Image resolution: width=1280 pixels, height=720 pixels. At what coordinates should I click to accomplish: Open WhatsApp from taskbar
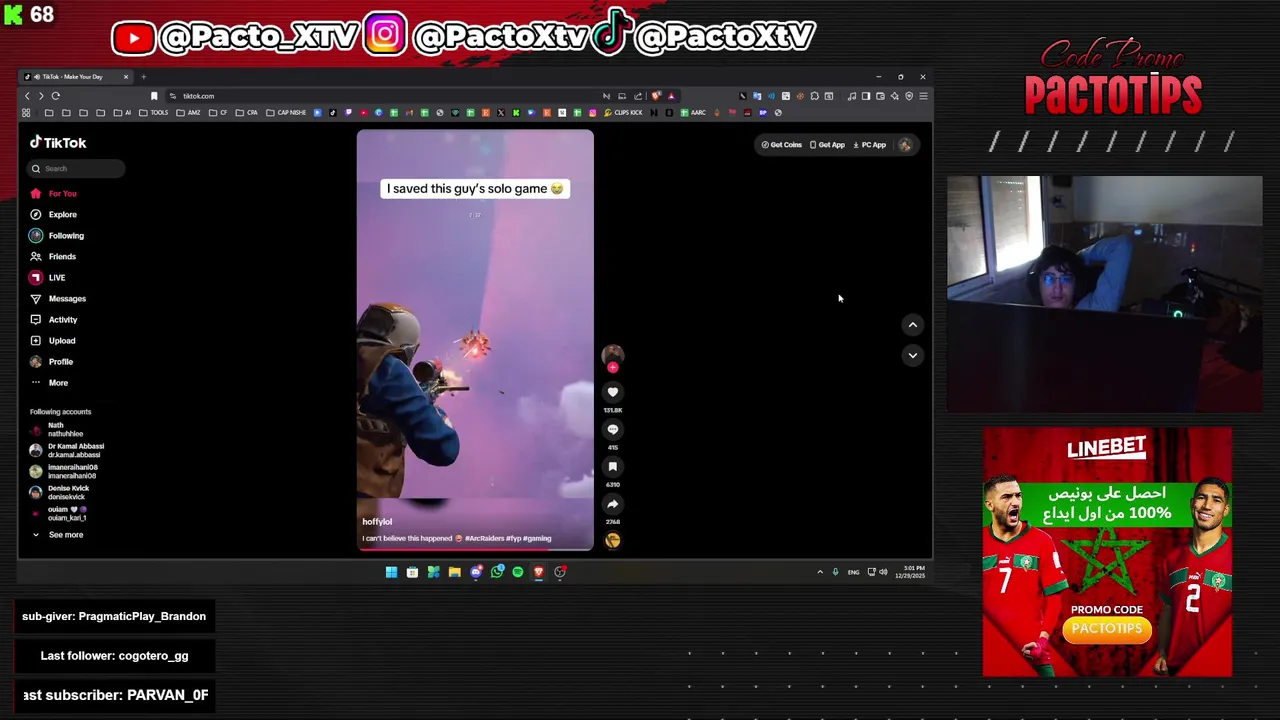pyautogui.click(x=497, y=572)
